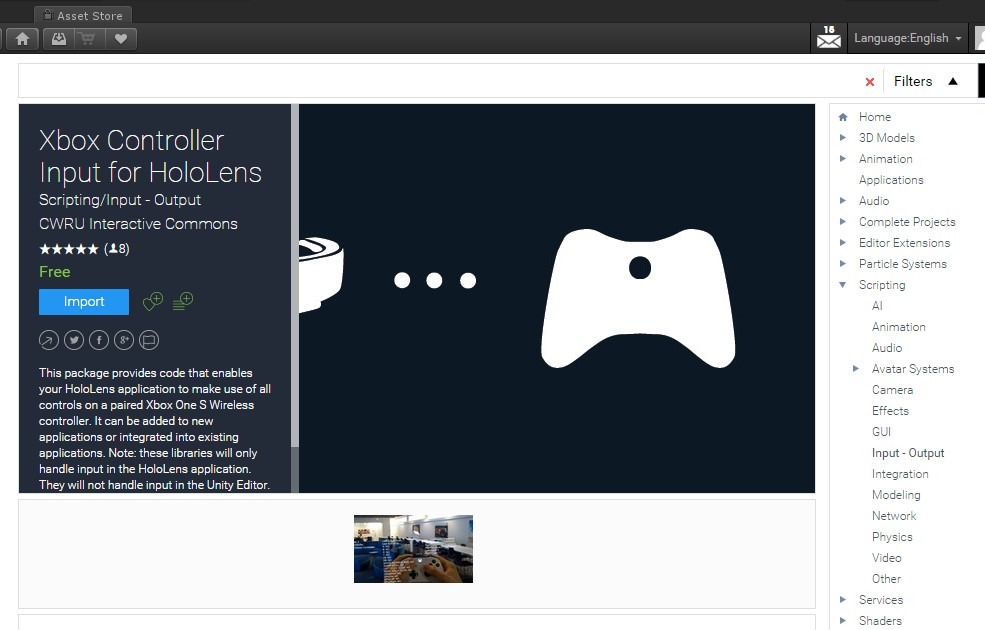Go to Home in category list
Image resolution: width=985 pixels, height=630 pixels.
pos(875,117)
